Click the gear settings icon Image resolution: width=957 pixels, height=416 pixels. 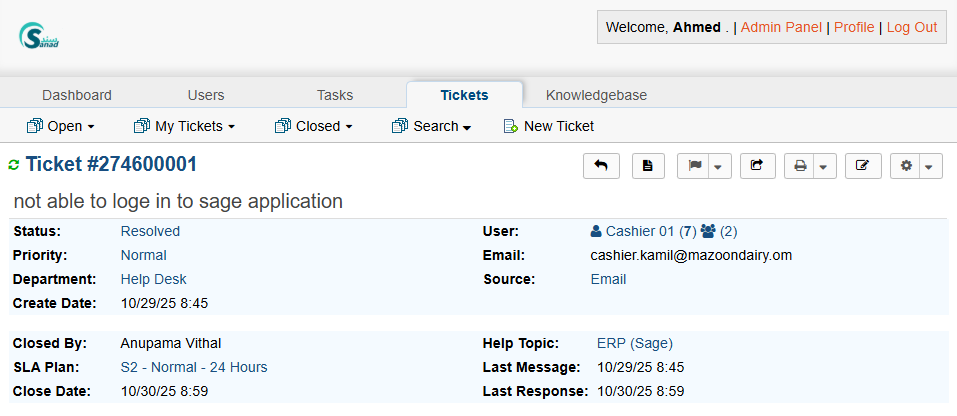coord(906,166)
